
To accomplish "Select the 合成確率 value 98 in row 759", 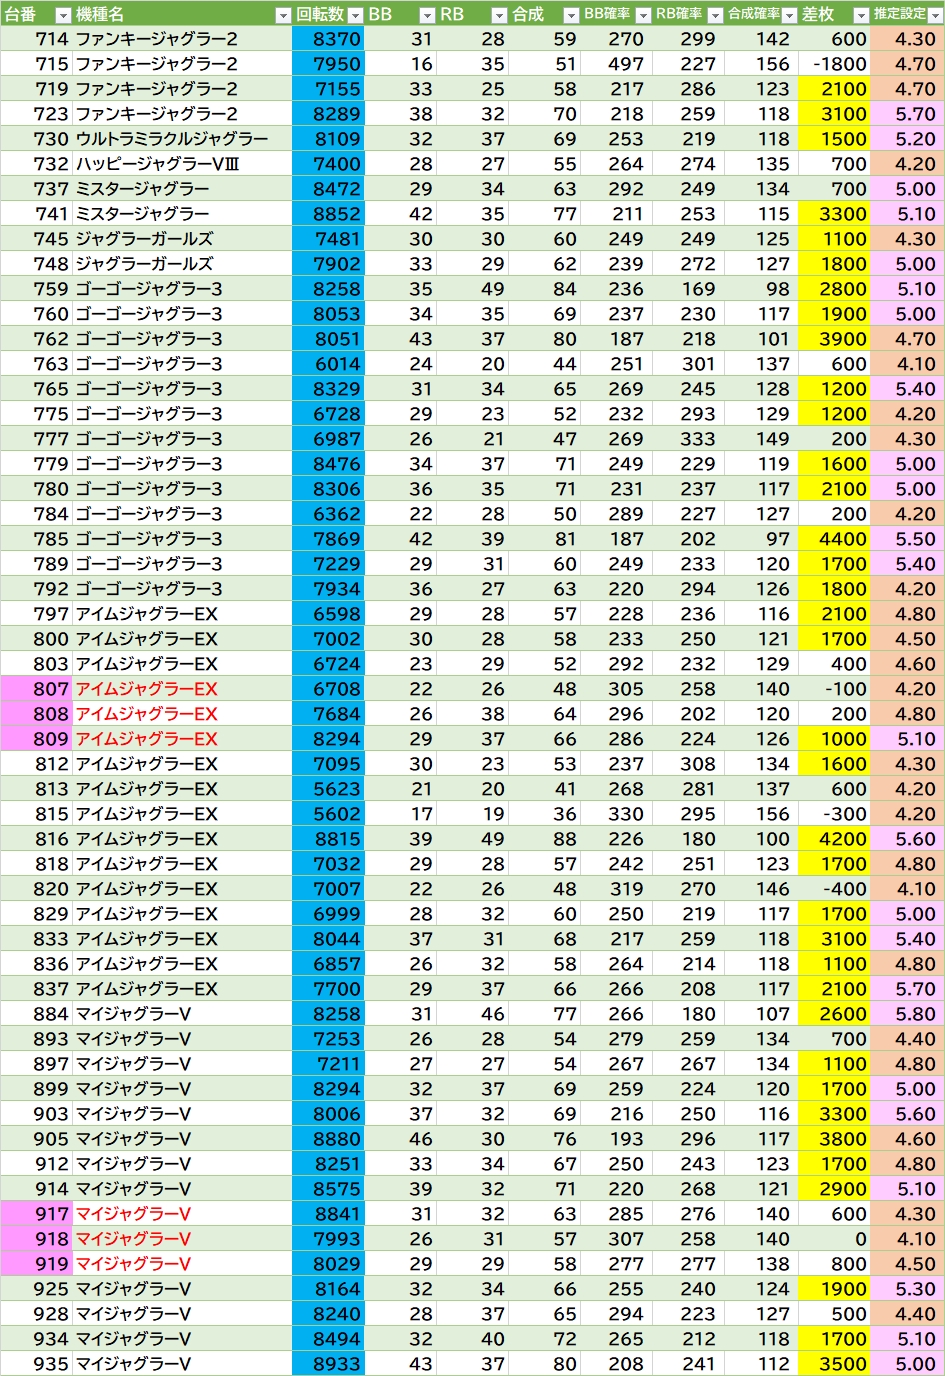I will (761, 289).
